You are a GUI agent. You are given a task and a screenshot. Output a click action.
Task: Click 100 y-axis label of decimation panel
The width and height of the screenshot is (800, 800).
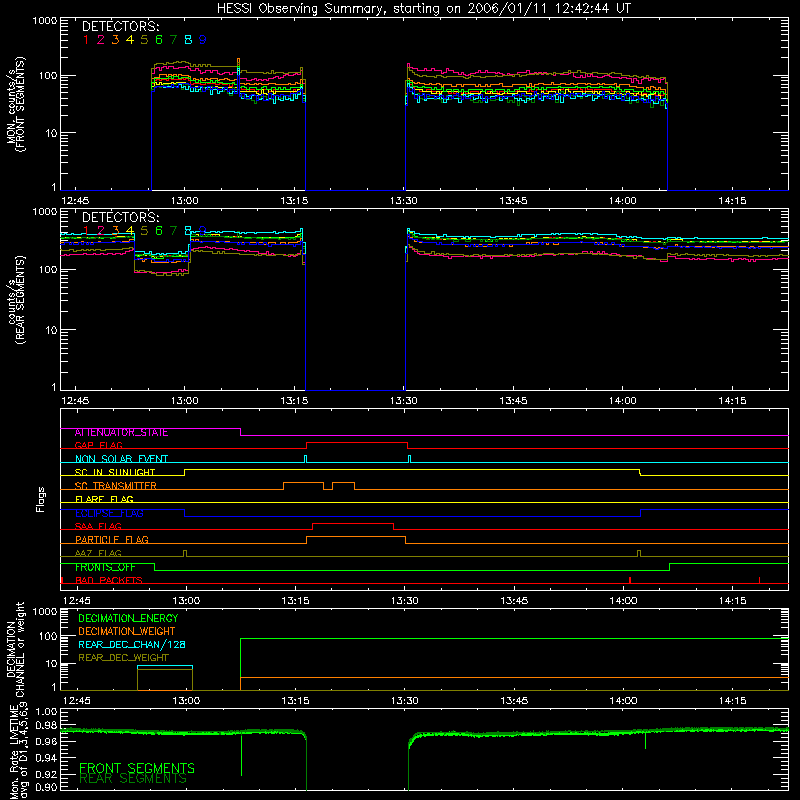[x=48, y=636]
